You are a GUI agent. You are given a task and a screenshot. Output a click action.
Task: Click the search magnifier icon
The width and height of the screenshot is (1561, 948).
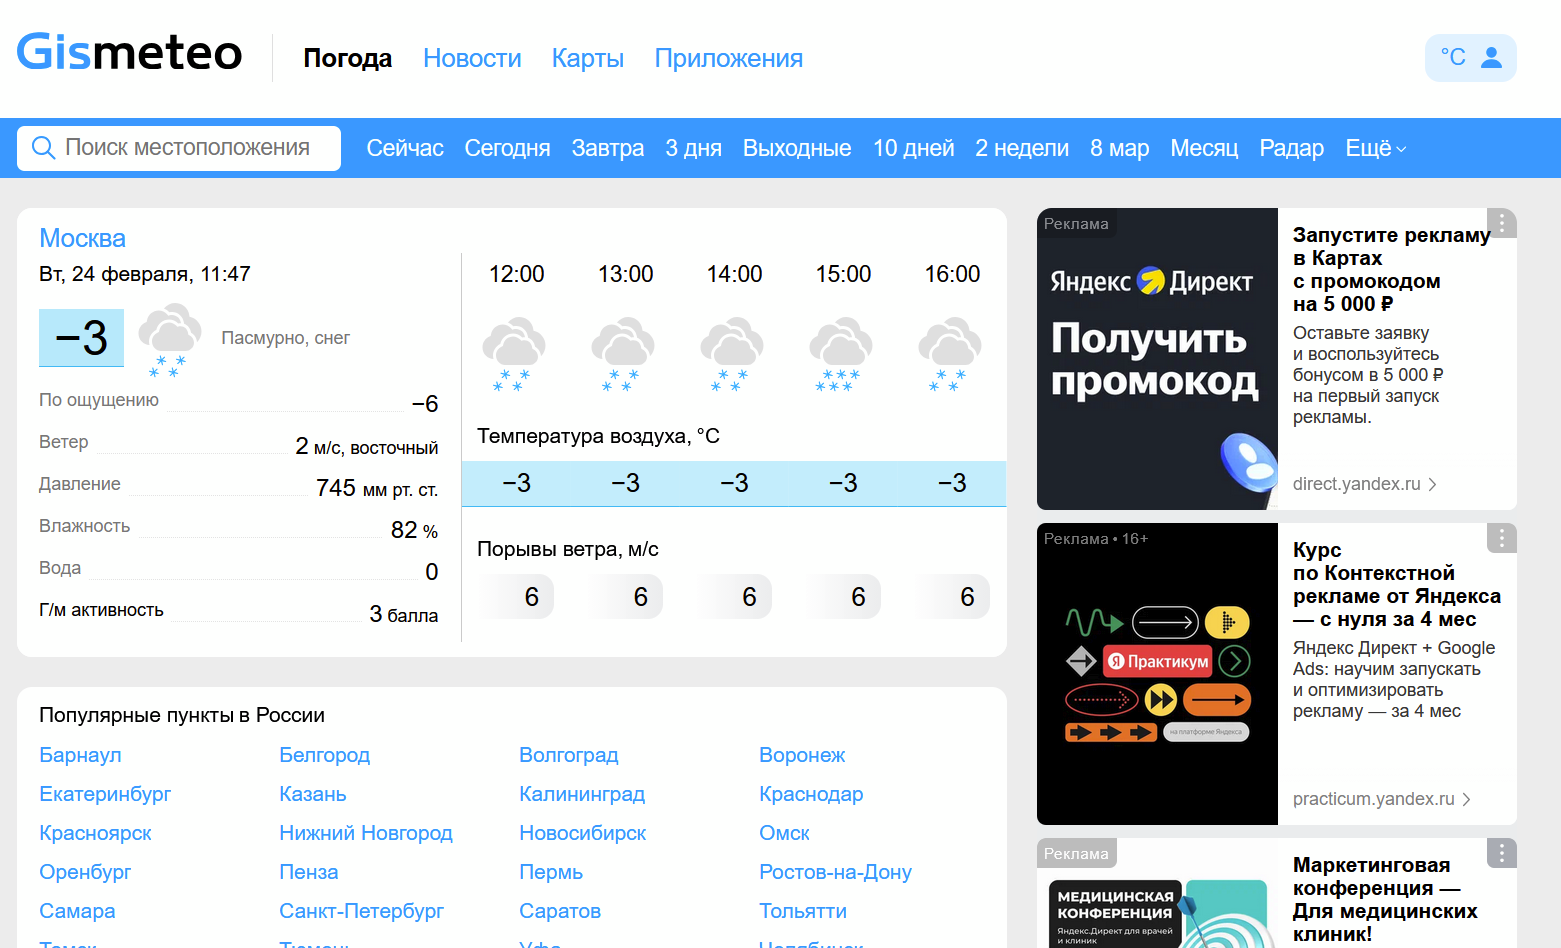coord(43,148)
